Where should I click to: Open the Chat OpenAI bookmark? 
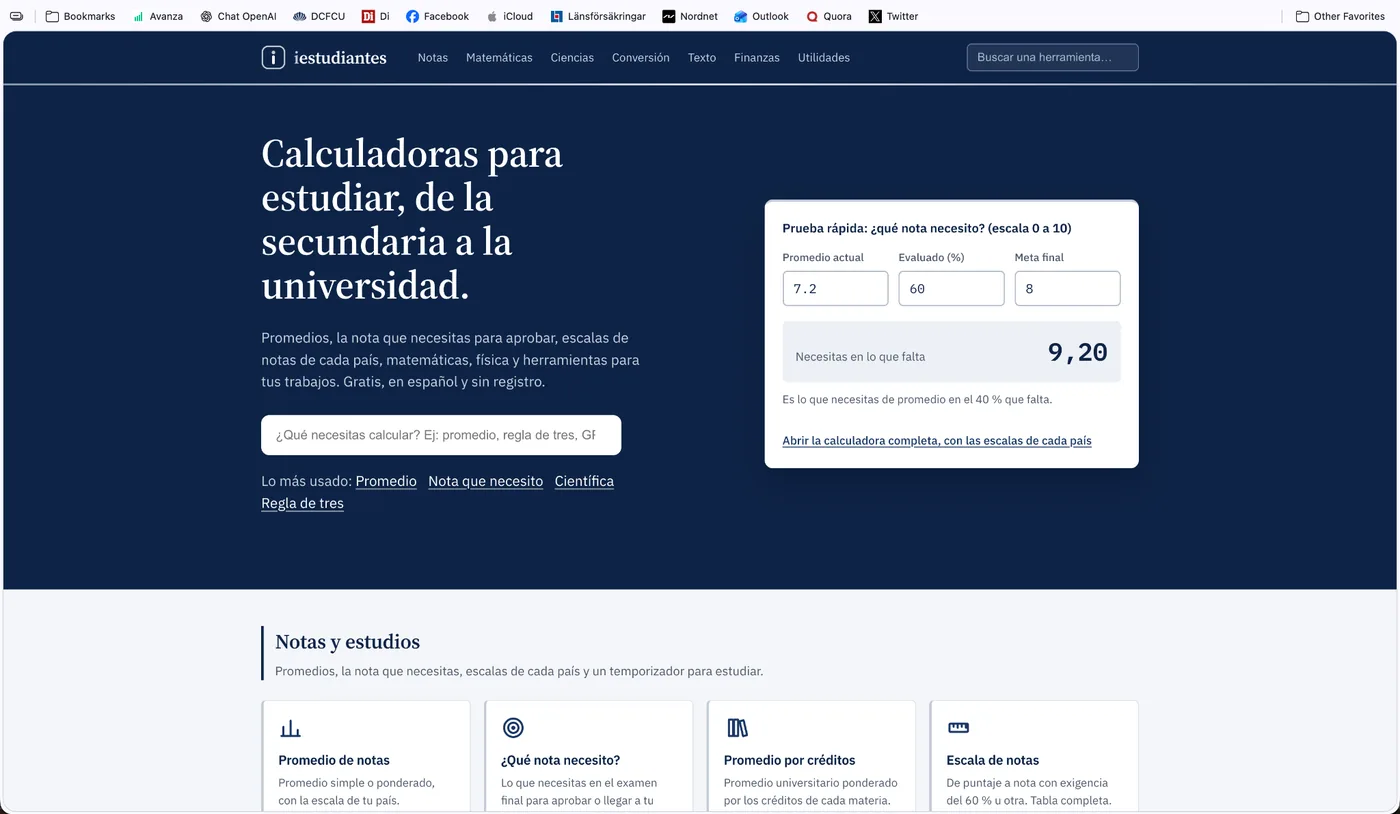click(238, 16)
